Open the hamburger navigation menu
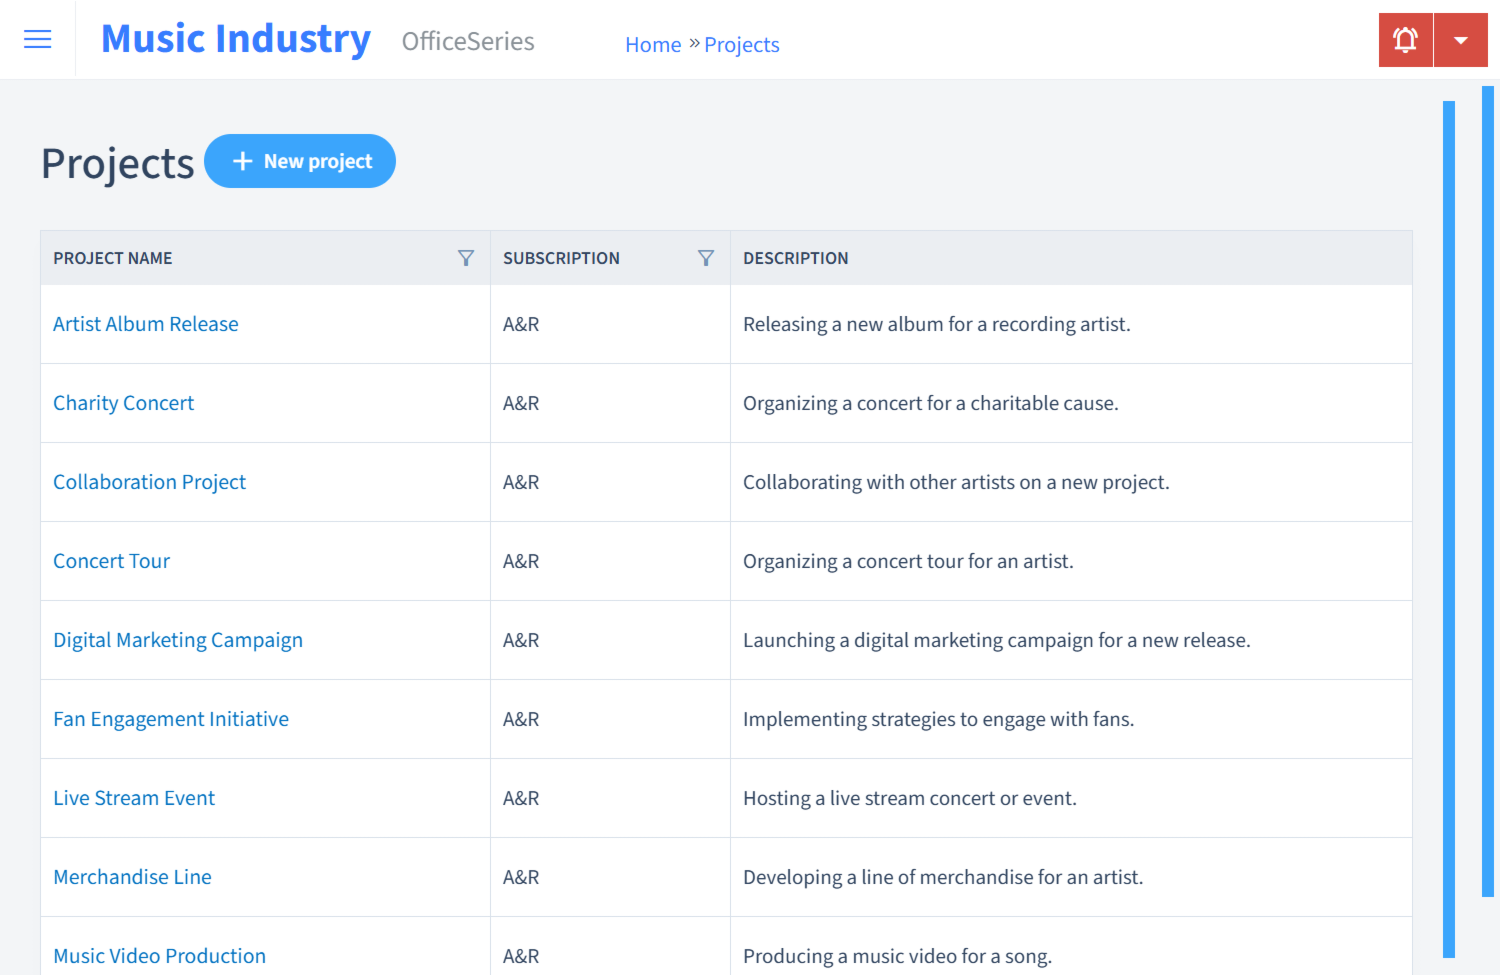Viewport: 1500px width, 975px height. (37, 39)
